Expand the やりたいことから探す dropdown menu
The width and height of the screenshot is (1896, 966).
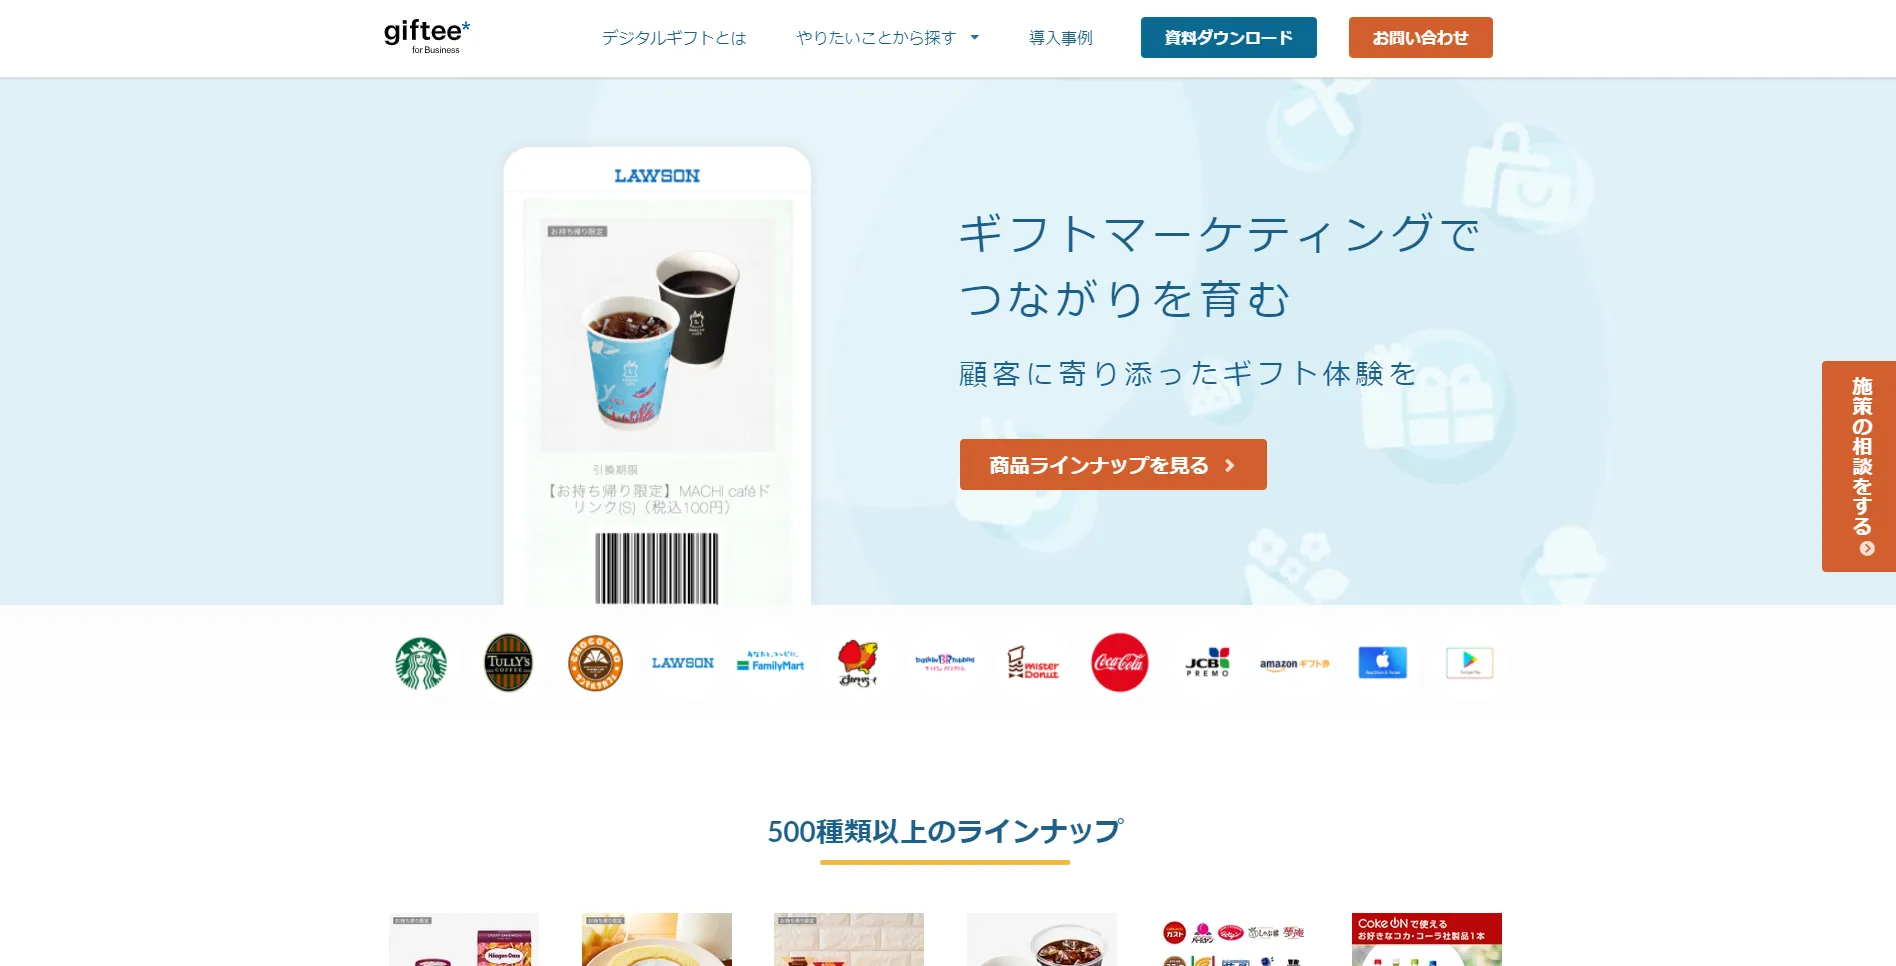888,38
